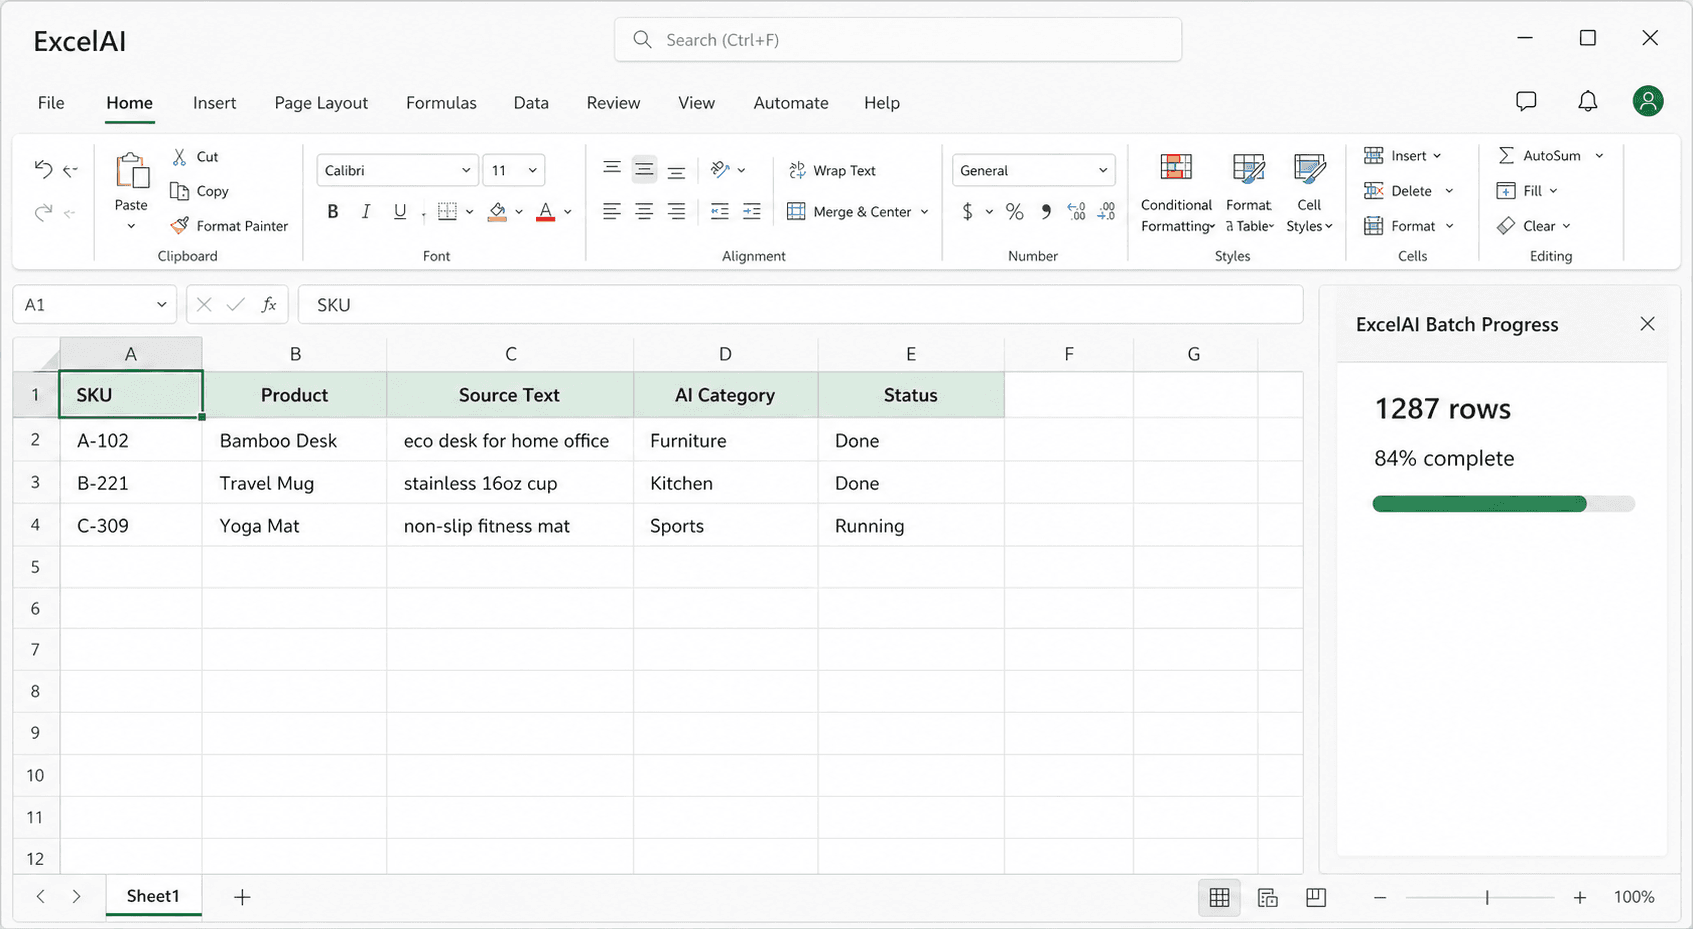Click the Fill button
Image resolution: width=1693 pixels, height=929 pixels.
pyautogui.click(x=1527, y=191)
